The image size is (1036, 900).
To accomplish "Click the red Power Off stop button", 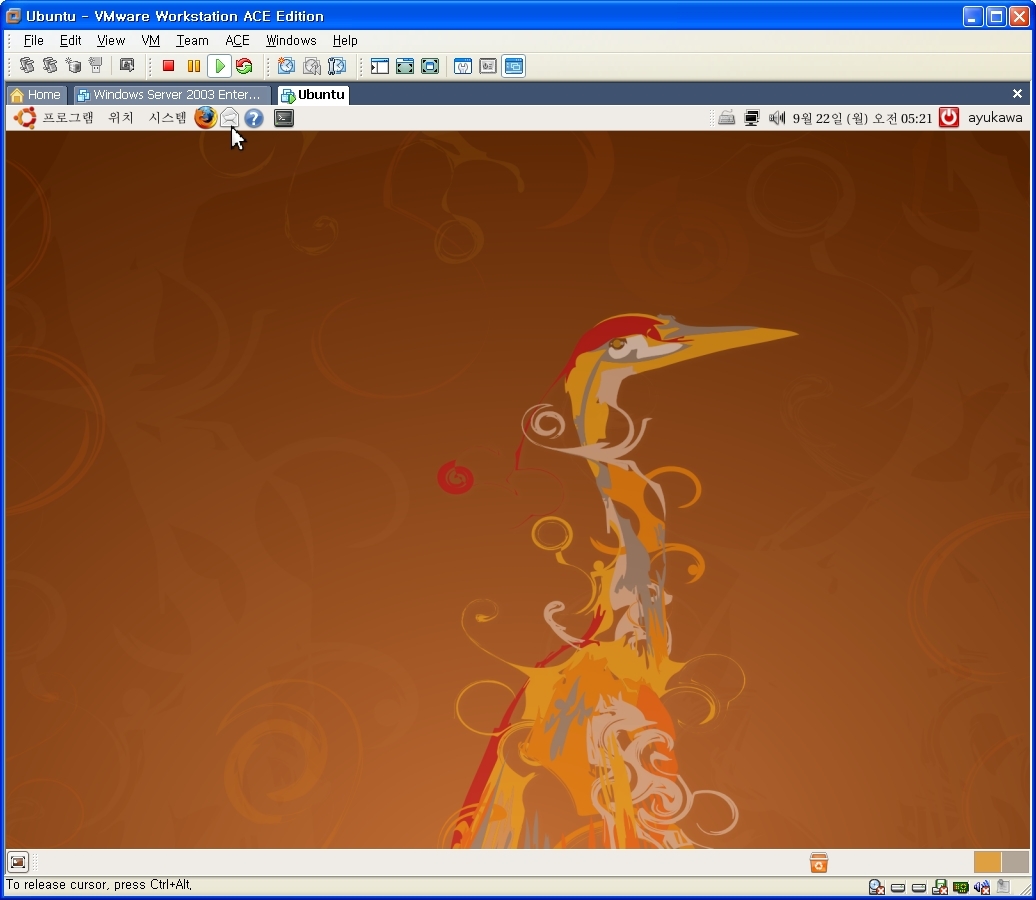I will pyautogui.click(x=168, y=66).
